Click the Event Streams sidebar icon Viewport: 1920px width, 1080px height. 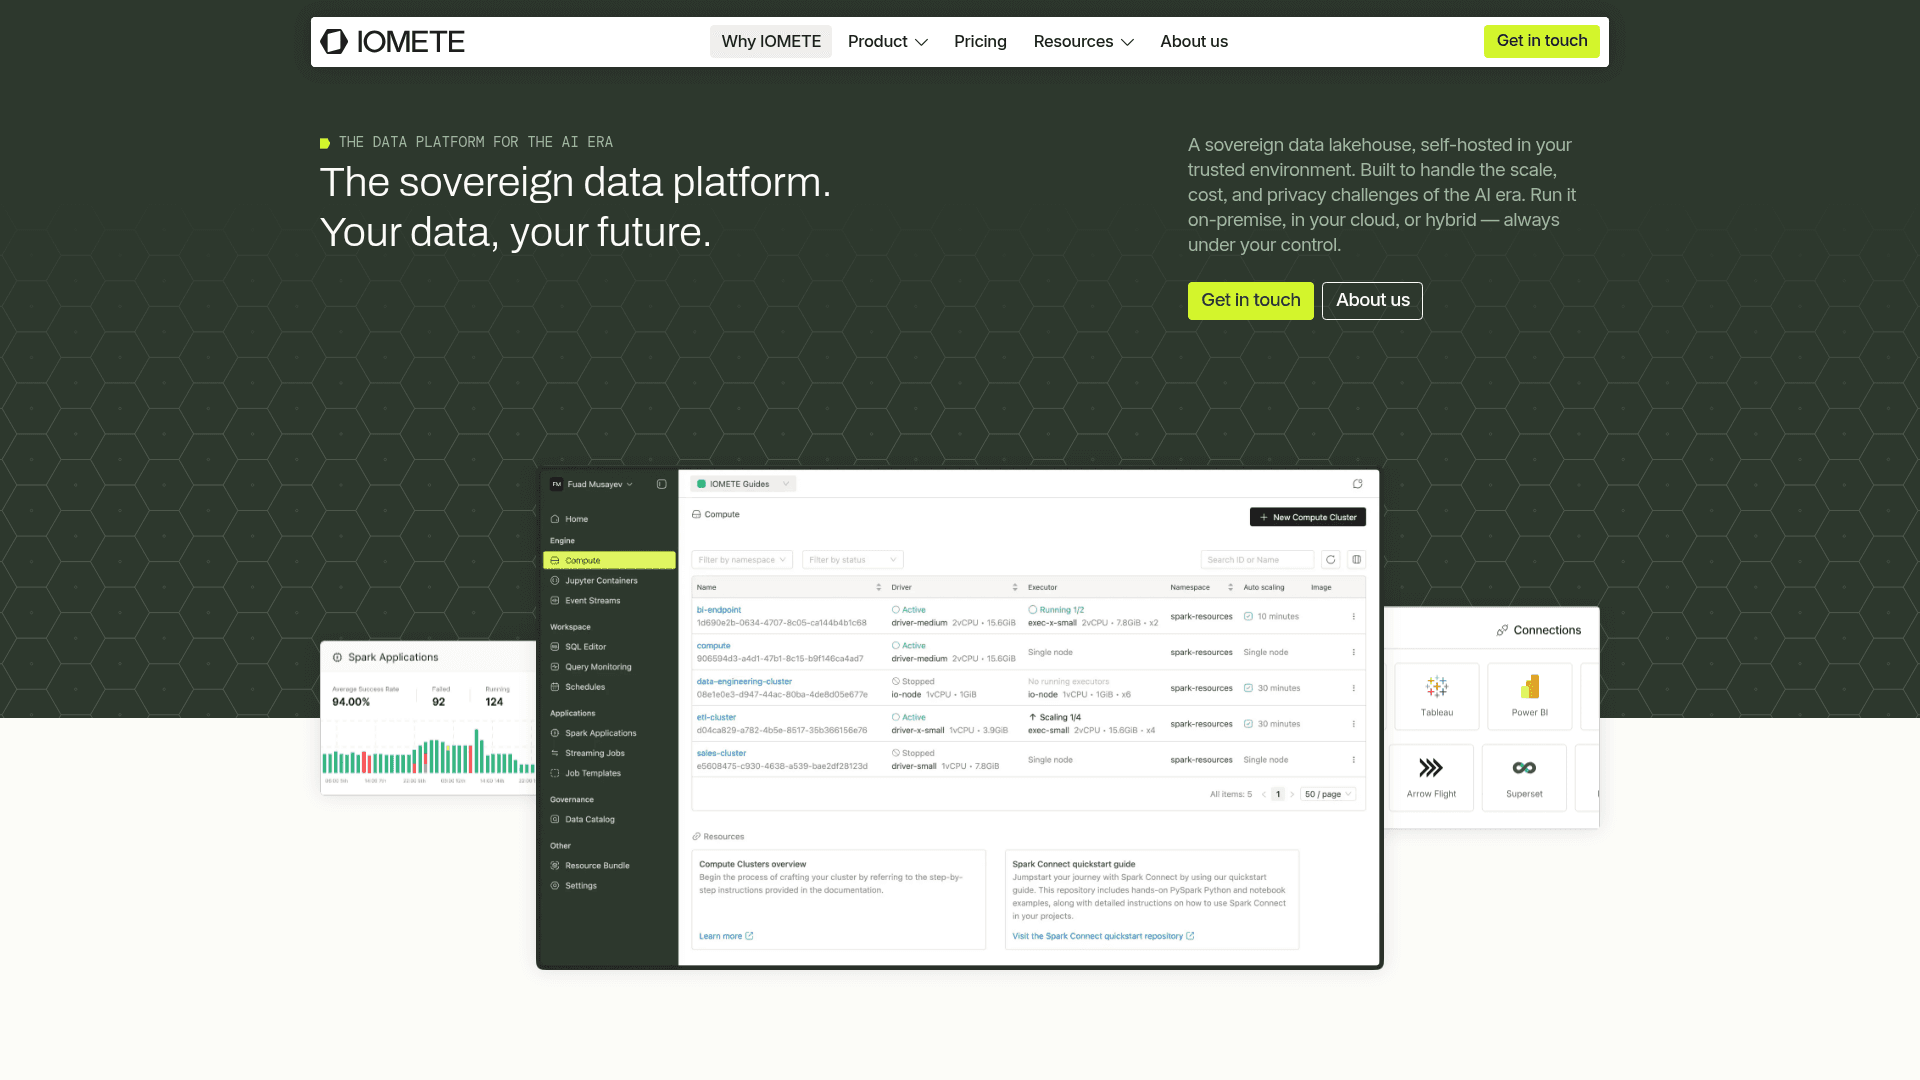coord(555,601)
